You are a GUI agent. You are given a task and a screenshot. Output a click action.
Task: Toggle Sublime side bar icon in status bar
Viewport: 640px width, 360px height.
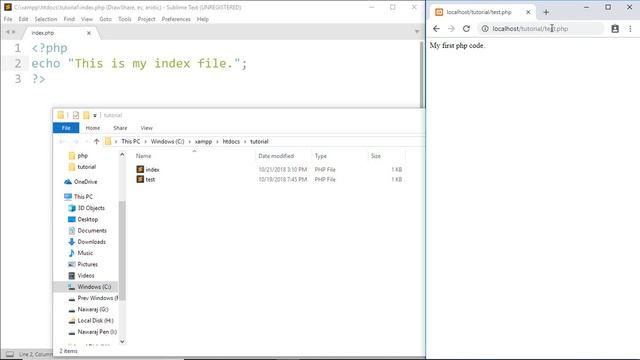(10, 354)
